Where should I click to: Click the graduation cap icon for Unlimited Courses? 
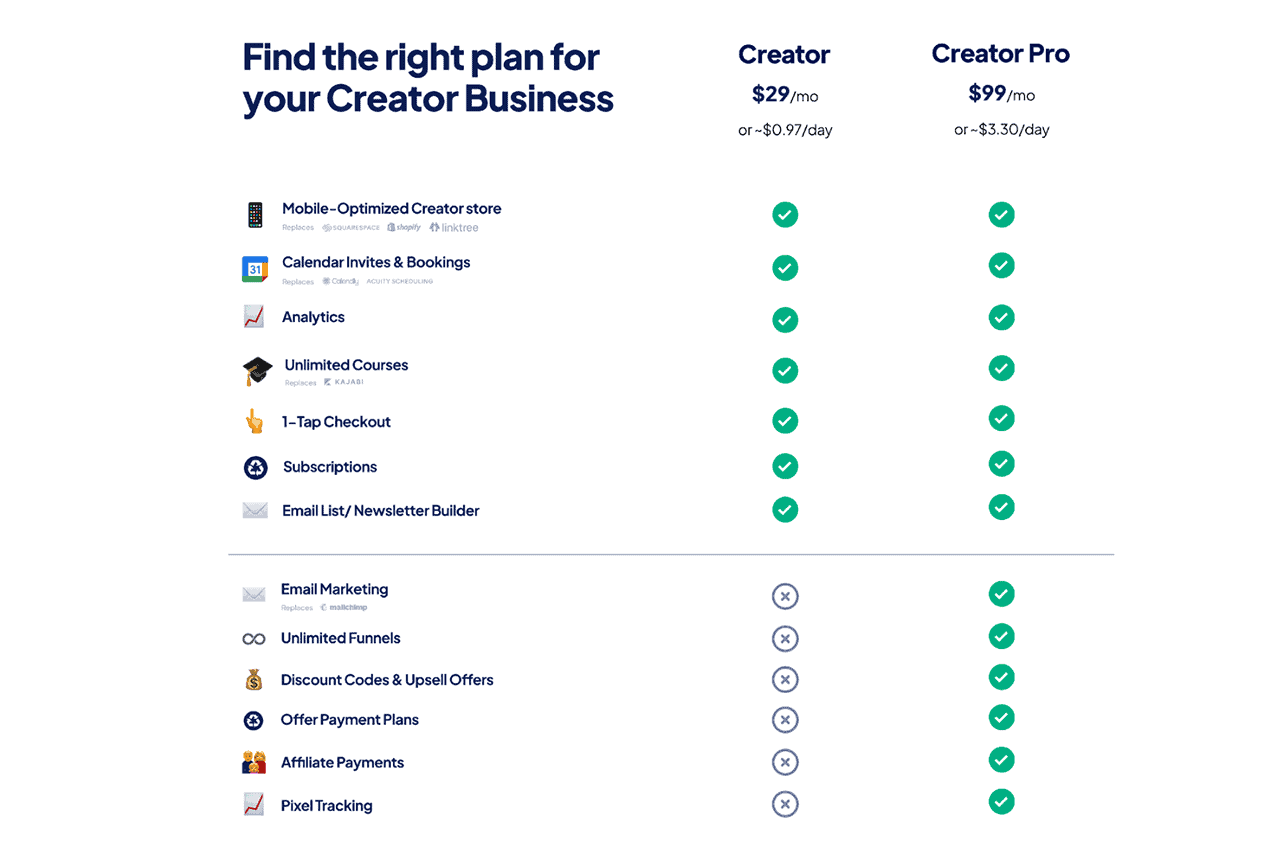tap(257, 369)
